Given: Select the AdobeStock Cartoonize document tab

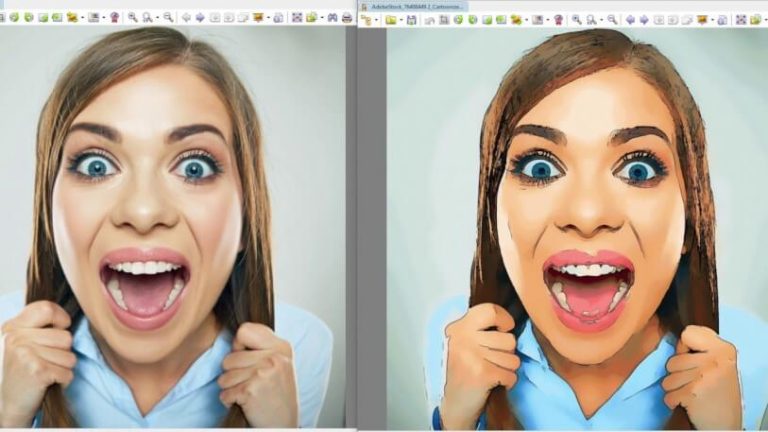Looking at the screenshot, I should point(413,7).
